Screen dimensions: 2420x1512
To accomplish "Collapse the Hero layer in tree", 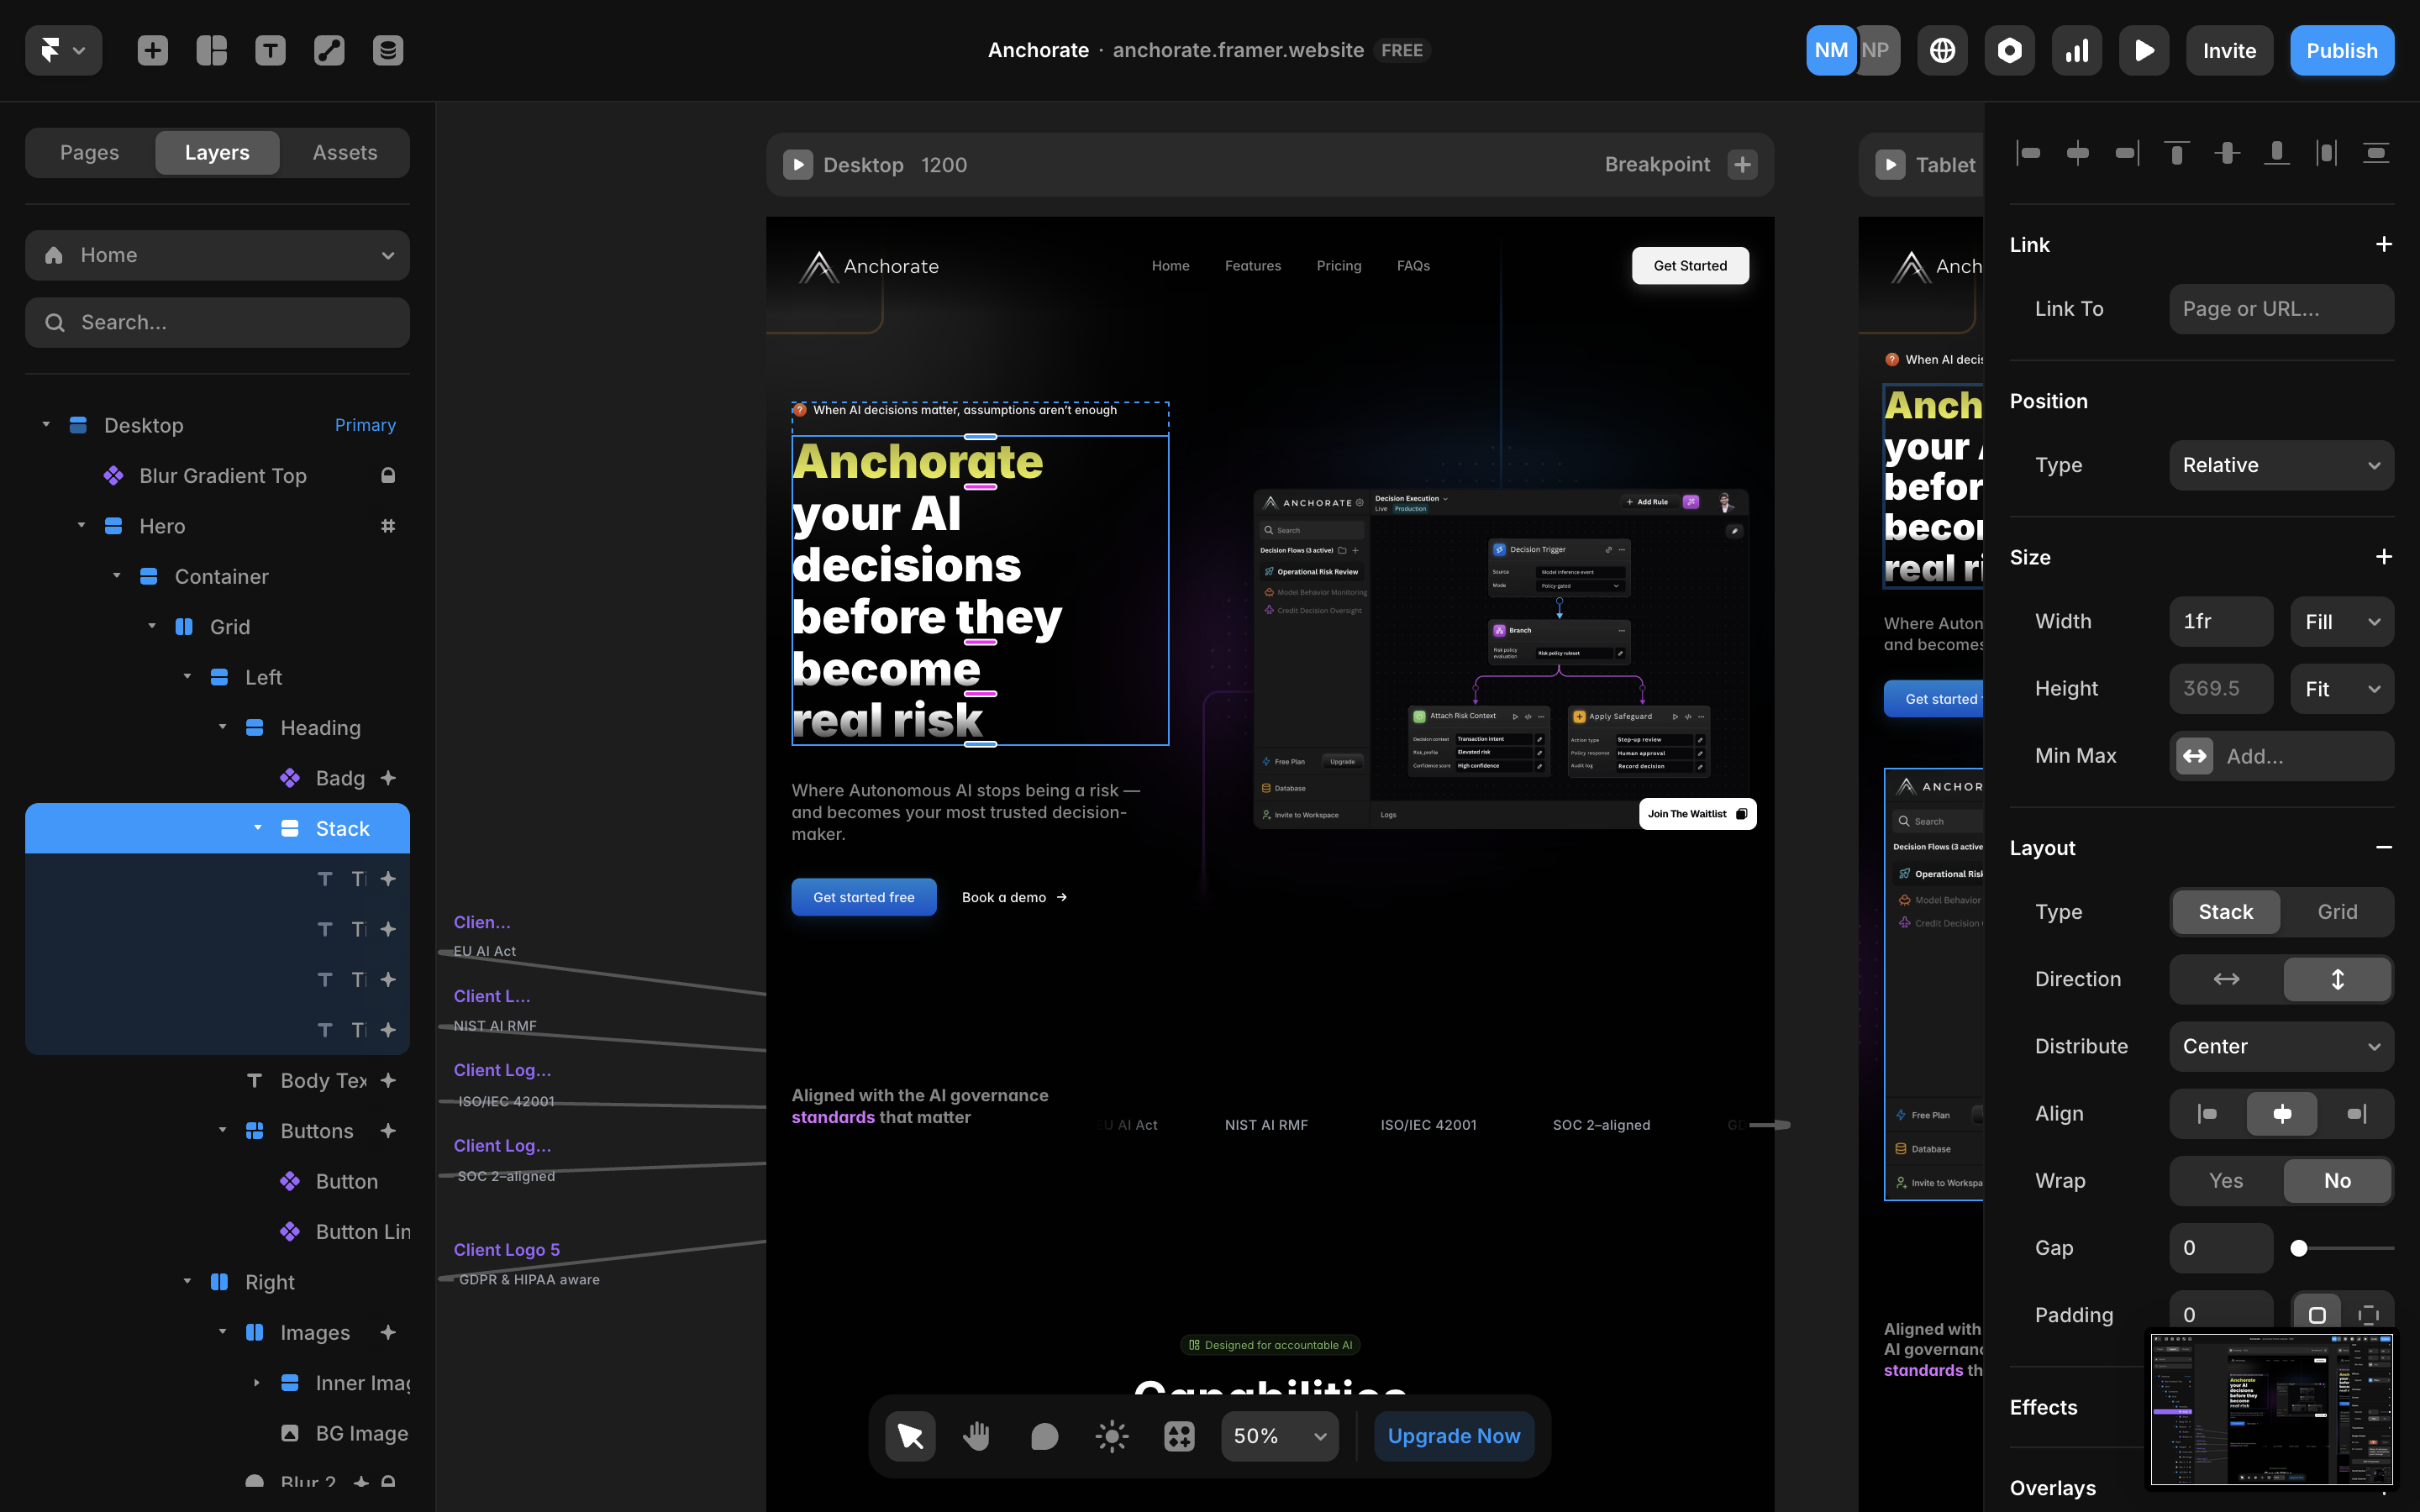I will pyautogui.click(x=81, y=526).
